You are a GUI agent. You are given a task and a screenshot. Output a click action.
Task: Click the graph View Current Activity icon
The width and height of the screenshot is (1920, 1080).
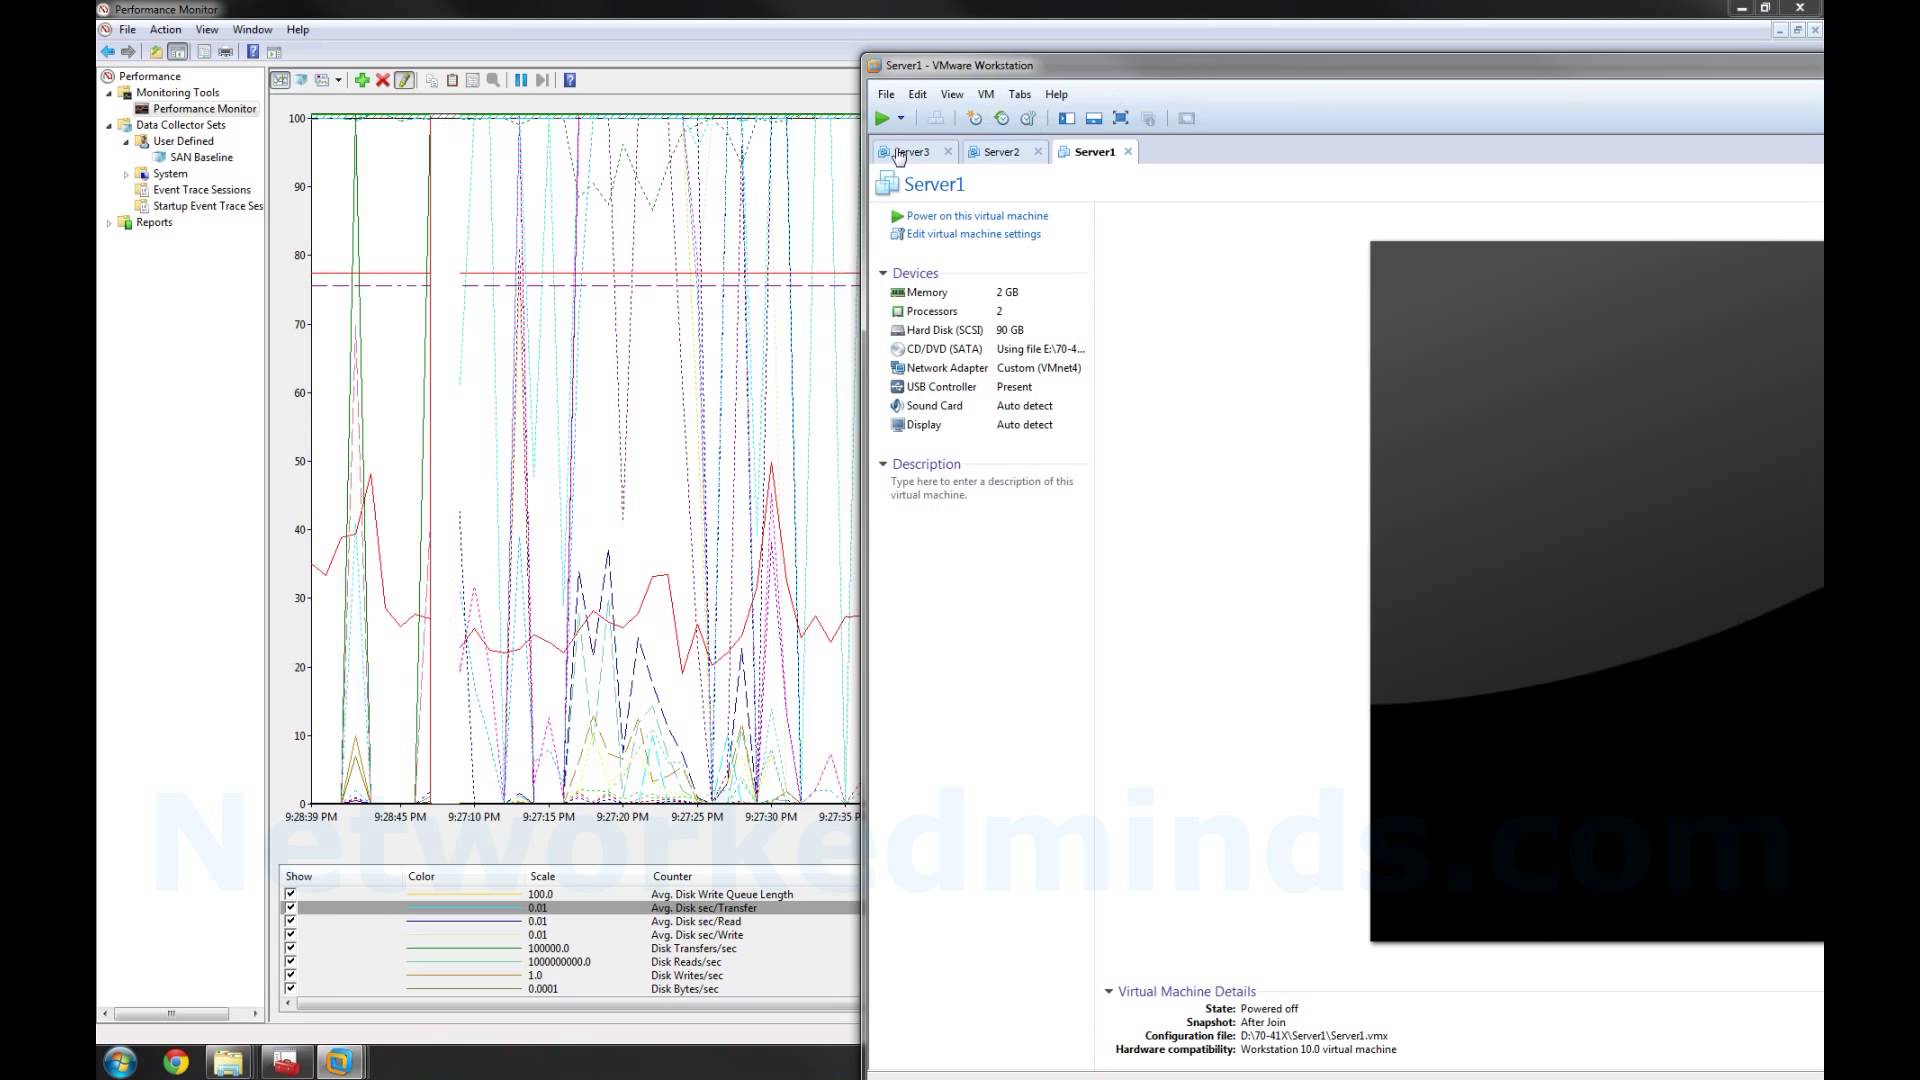pyautogui.click(x=280, y=80)
